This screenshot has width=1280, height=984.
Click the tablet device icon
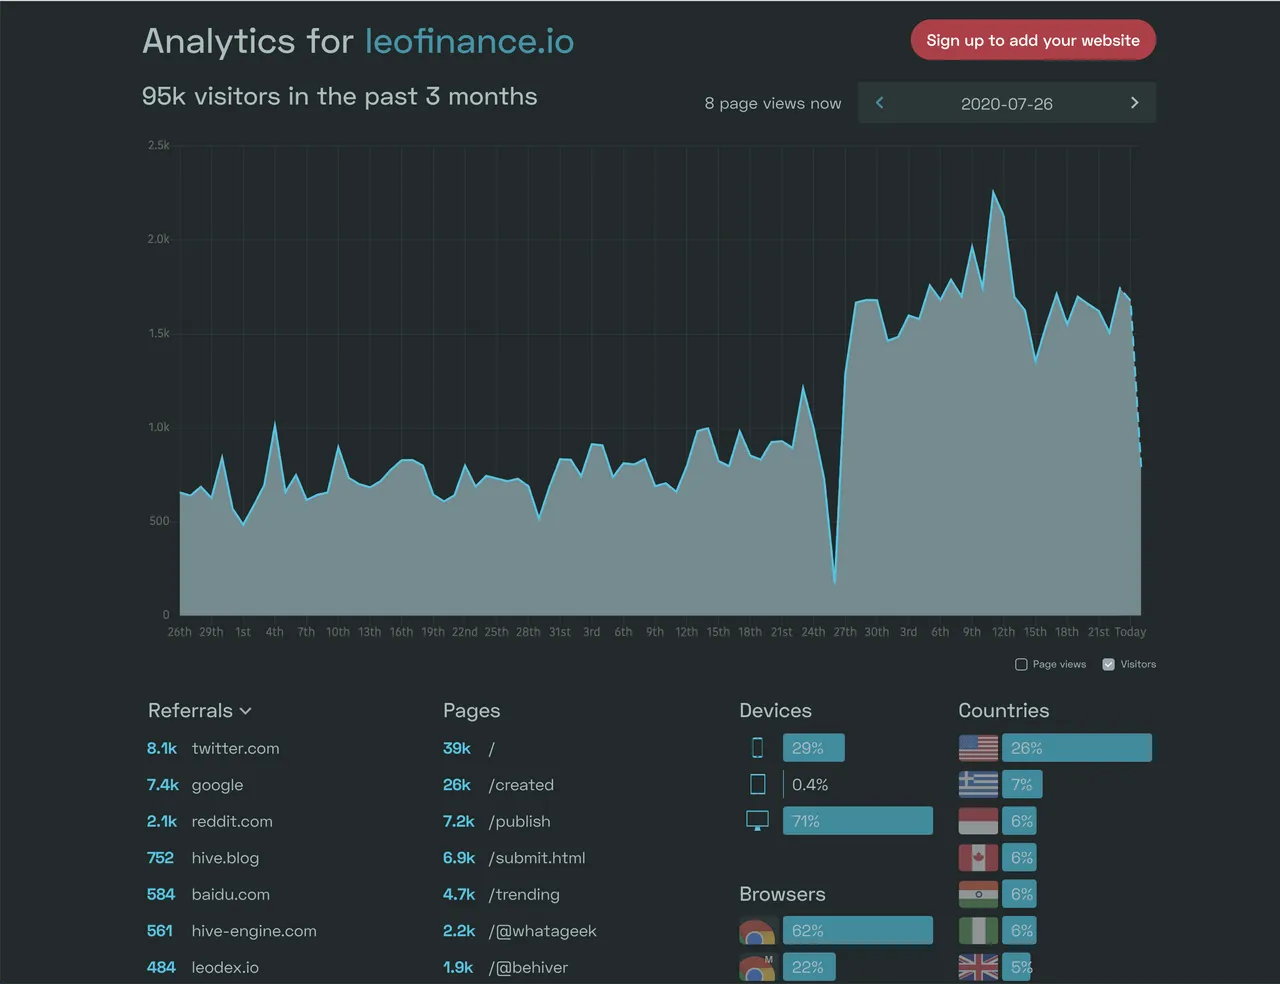tap(757, 784)
